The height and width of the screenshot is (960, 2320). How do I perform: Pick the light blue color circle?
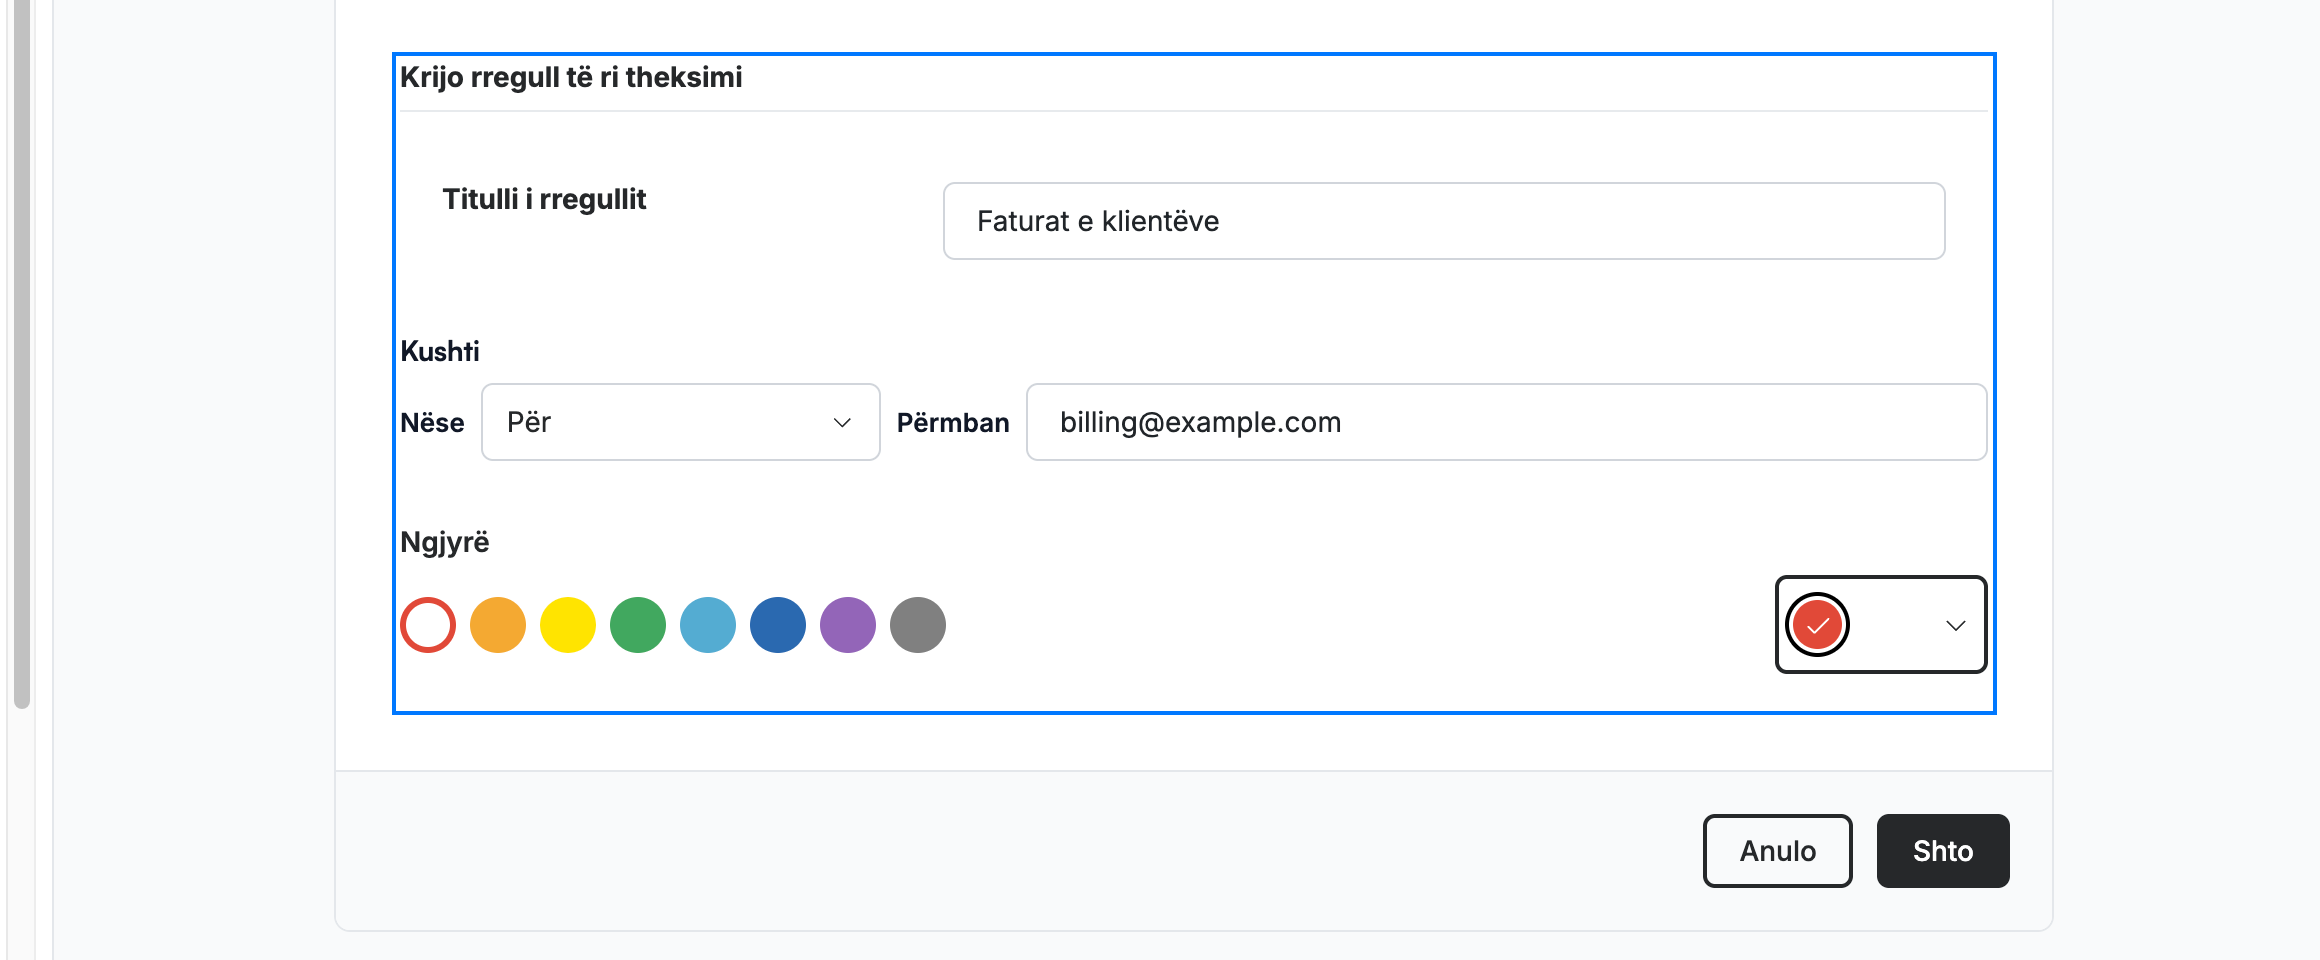tap(708, 625)
